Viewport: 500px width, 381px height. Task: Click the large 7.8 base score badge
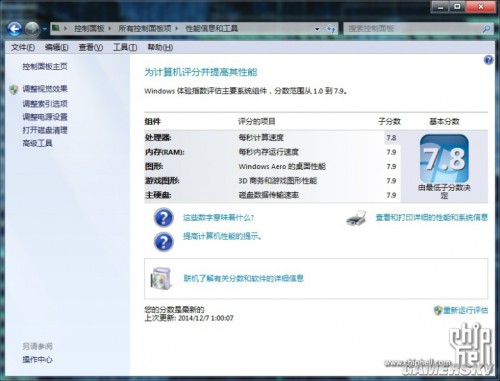point(444,159)
